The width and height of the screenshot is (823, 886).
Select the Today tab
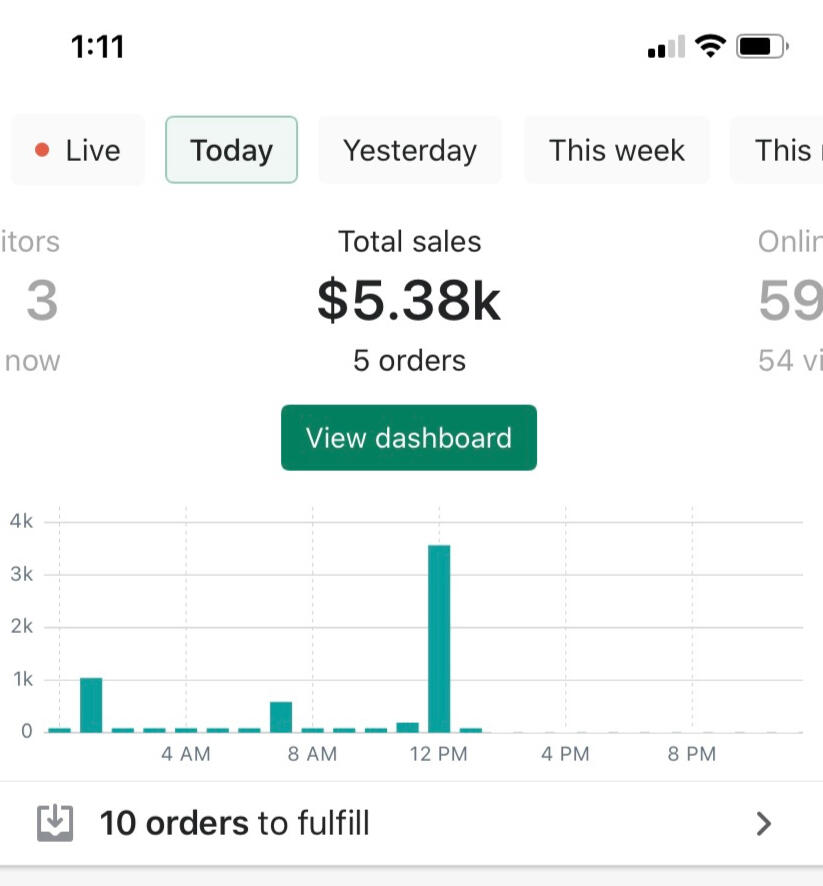coord(231,150)
